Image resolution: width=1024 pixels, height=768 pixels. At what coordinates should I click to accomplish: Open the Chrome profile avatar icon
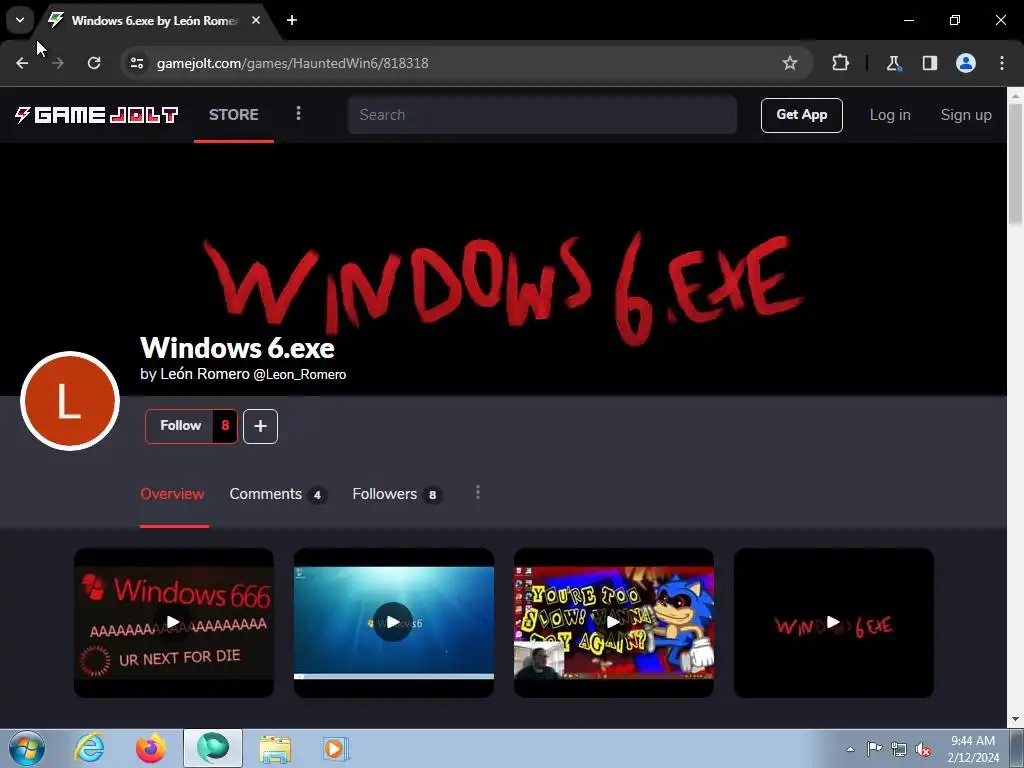pyautogui.click(x=966, y=63)
